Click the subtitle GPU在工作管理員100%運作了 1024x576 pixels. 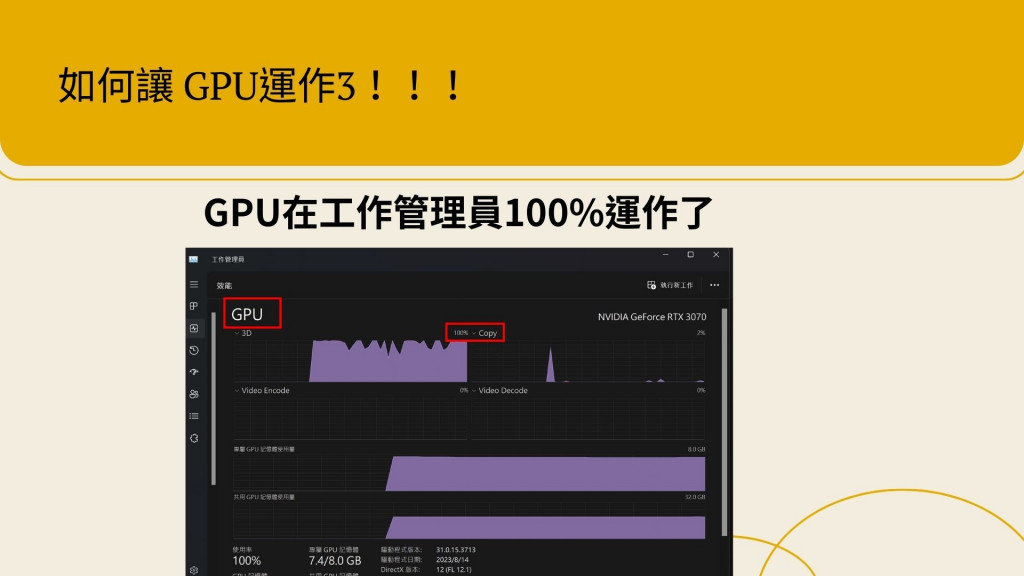[458, 213]
